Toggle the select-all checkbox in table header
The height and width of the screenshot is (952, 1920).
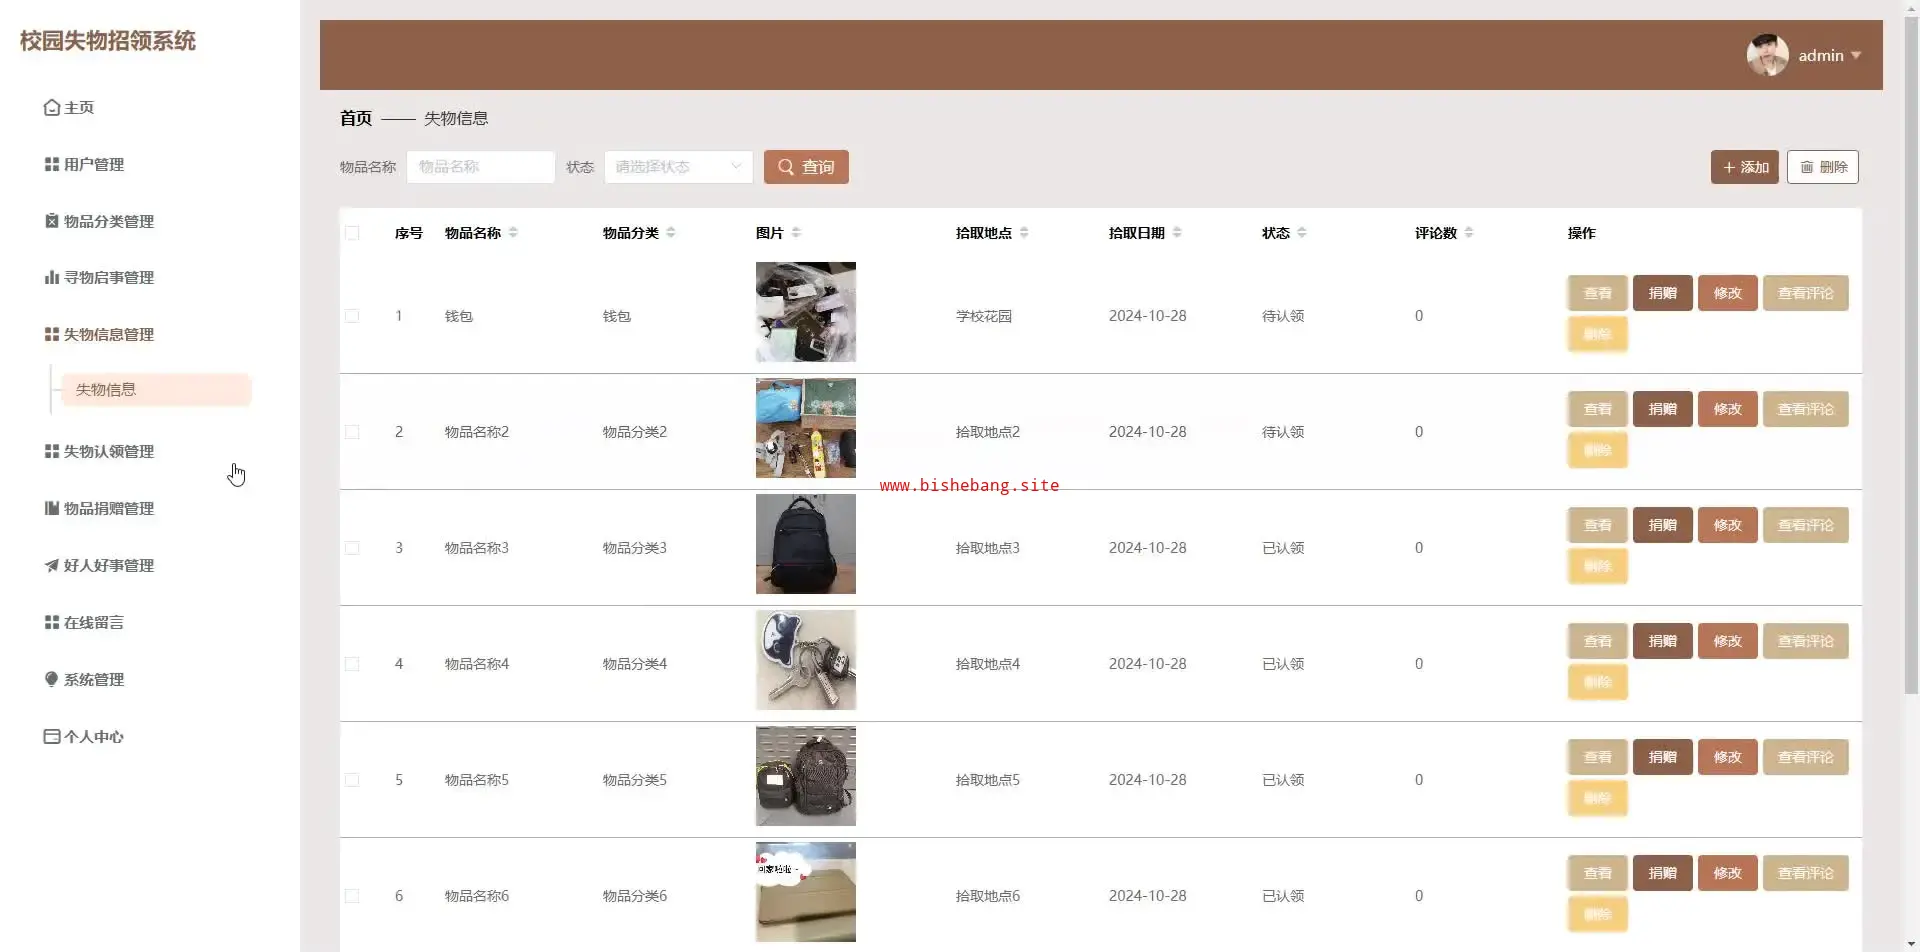(x=352, y=233)
